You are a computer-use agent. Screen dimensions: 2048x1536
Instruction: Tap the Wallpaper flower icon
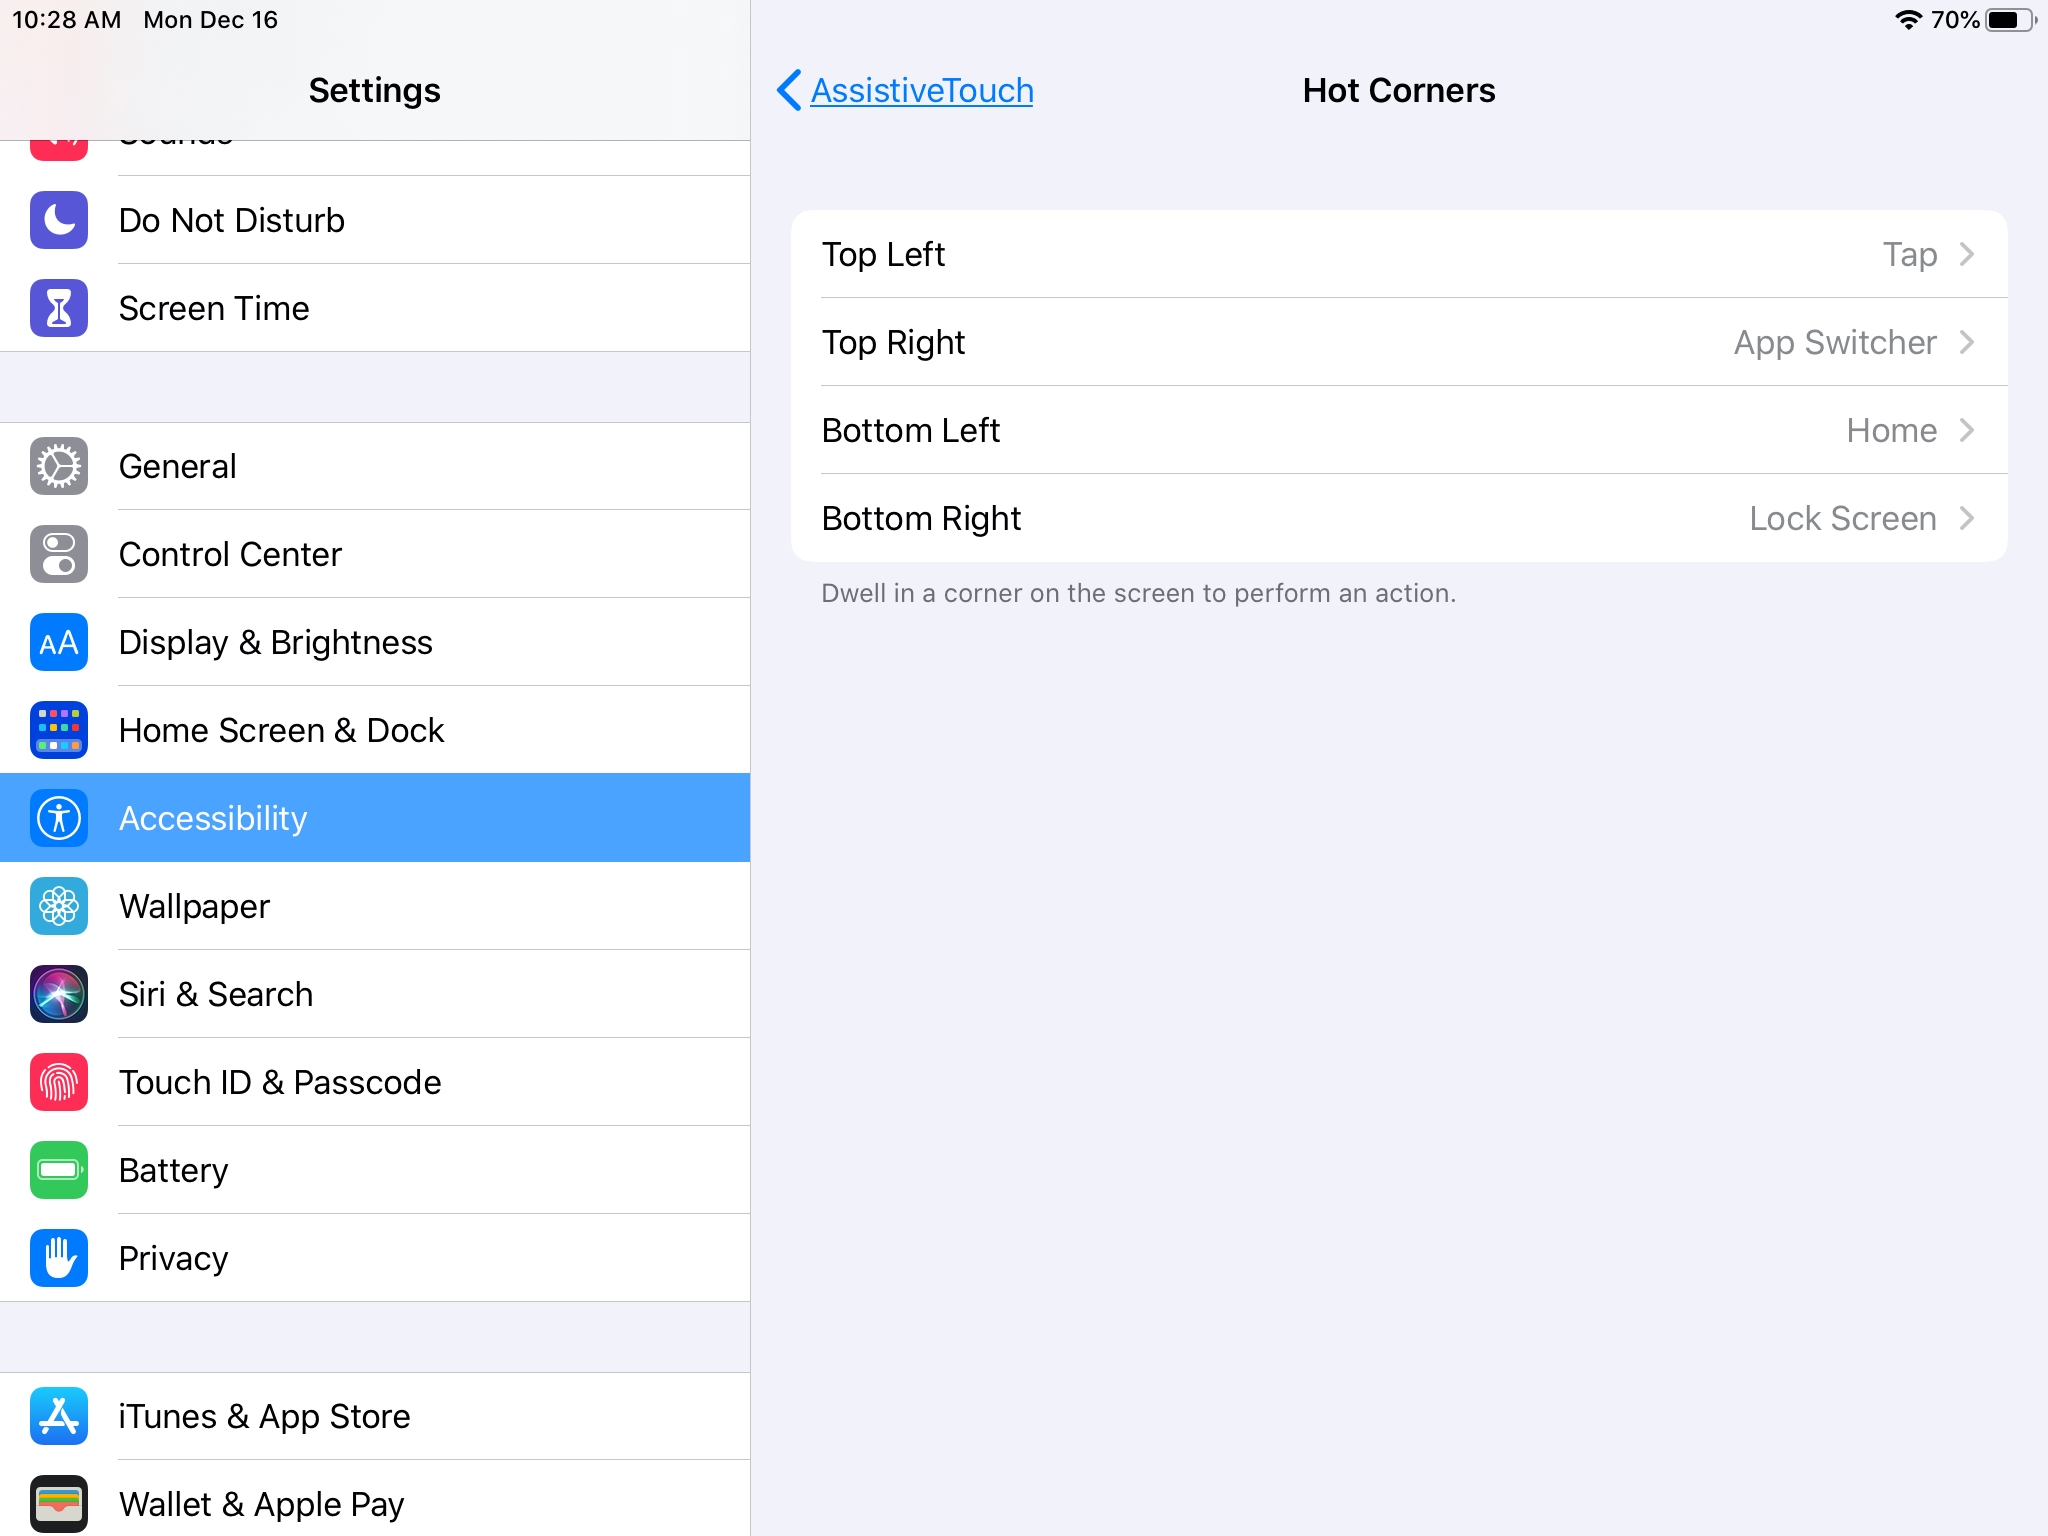[59, 906]
